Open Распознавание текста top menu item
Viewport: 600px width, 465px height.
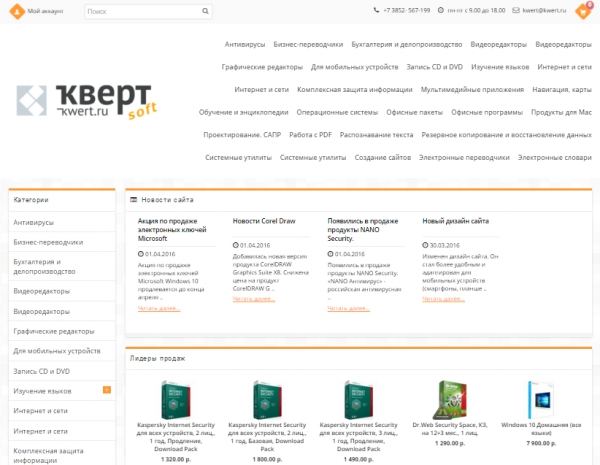377,135
